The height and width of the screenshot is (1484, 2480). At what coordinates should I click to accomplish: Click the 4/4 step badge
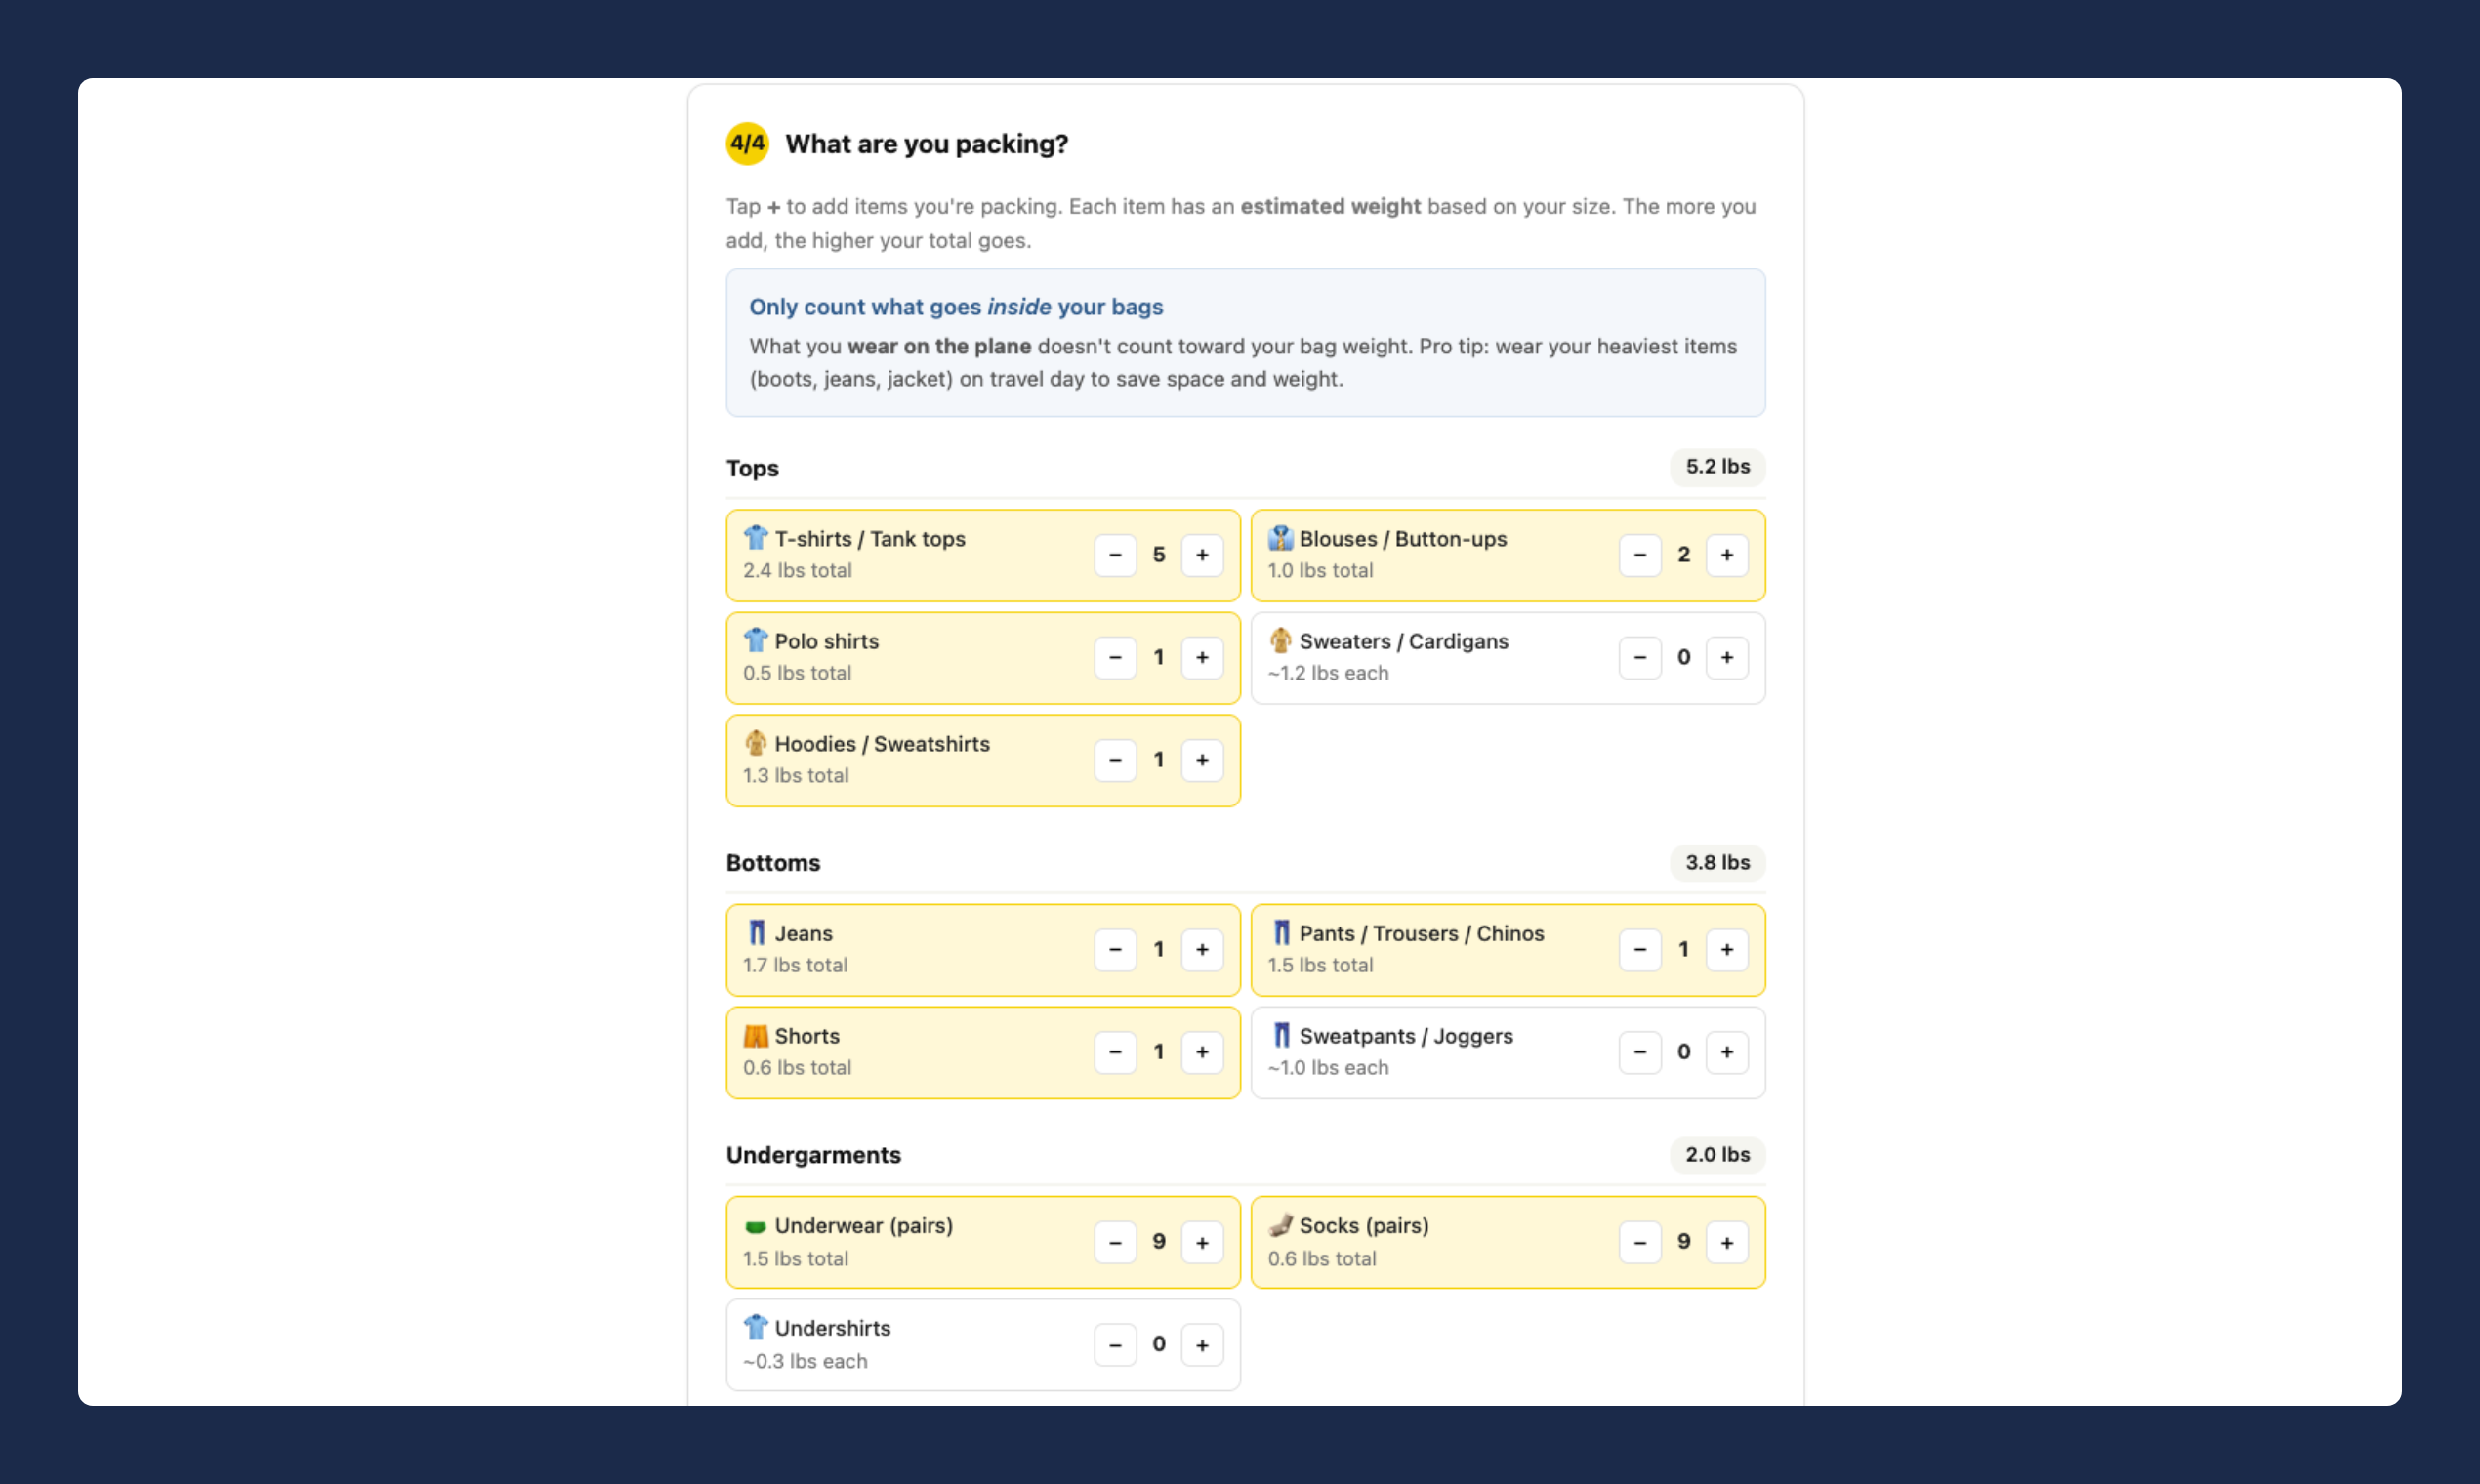tap(747, 144)
